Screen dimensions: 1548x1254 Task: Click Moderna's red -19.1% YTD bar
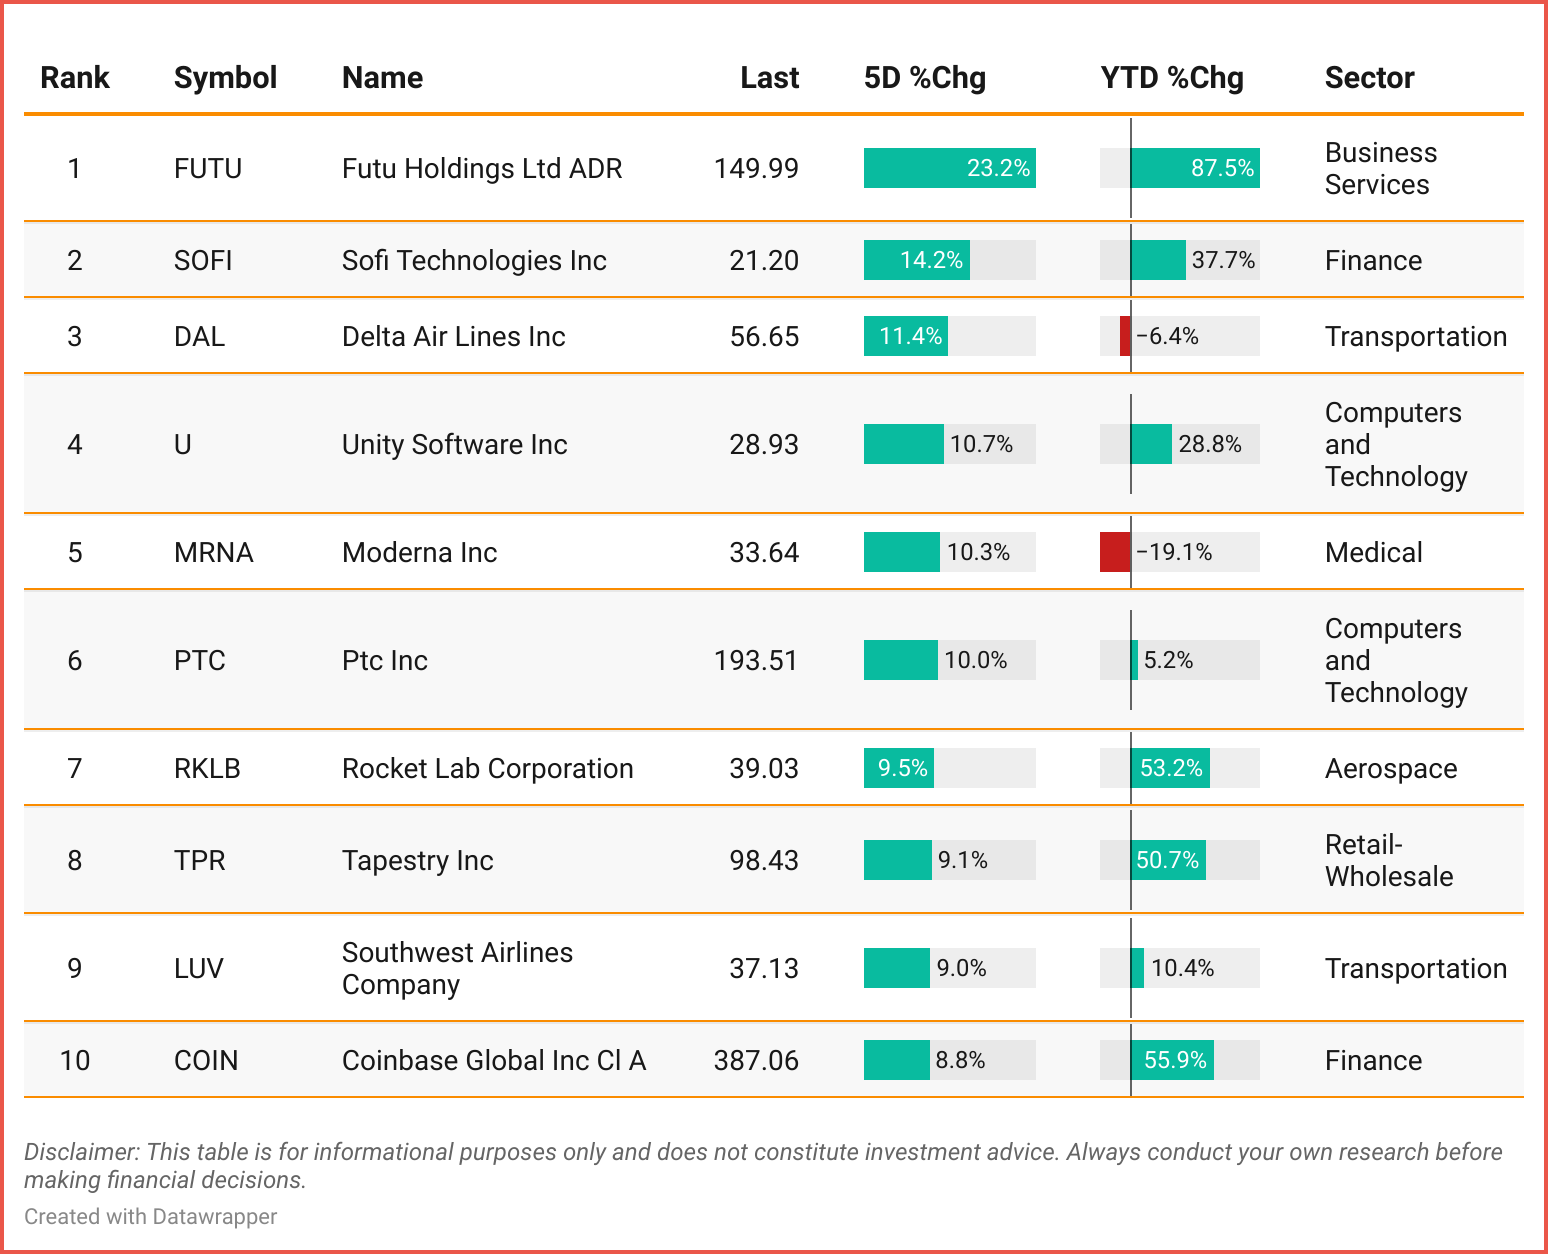(x=1115, y=552)
